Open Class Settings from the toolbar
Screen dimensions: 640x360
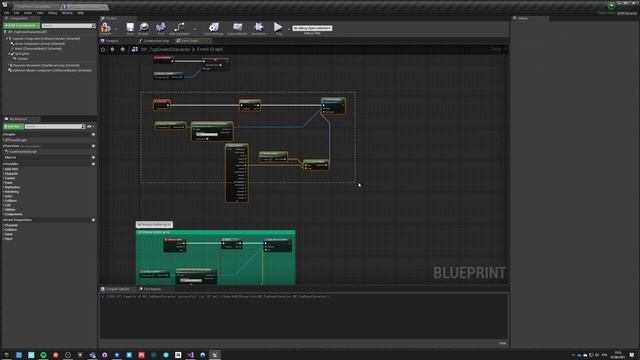pos(213,28)
